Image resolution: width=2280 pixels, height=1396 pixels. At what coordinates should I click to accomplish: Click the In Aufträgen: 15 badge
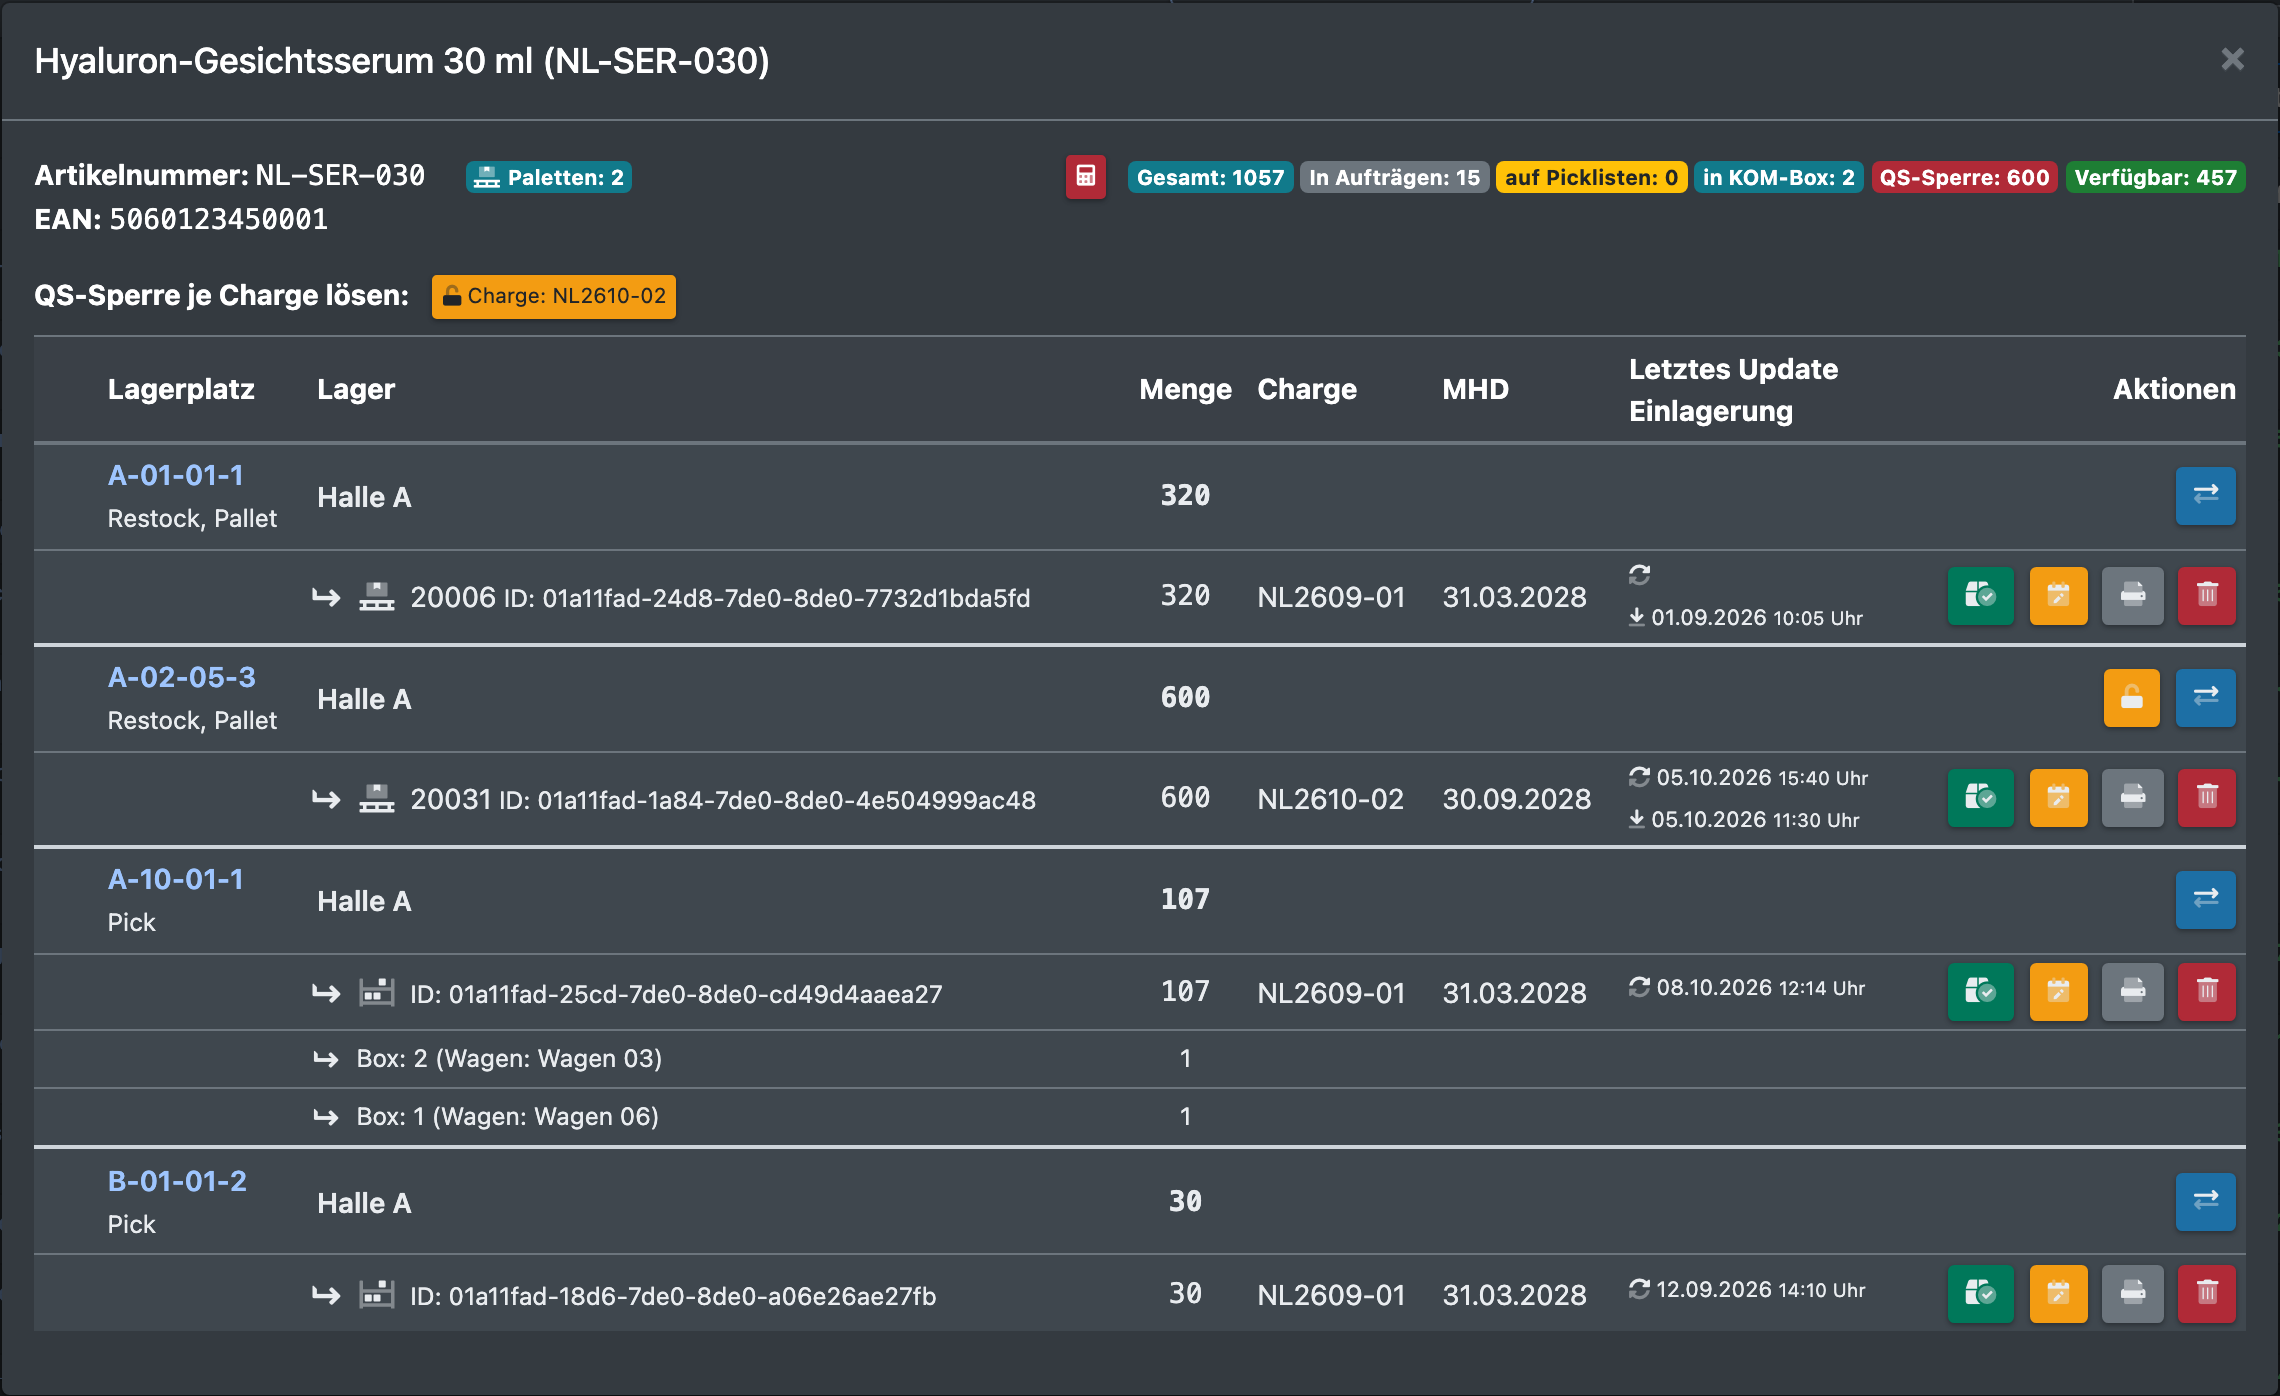pos(1394,177)
